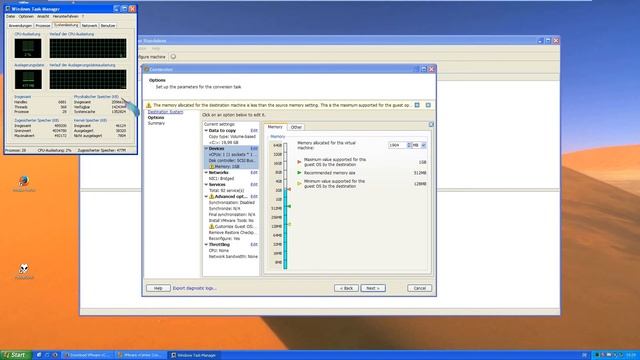Collapse the Devices section
The image size is (640, 360).
pos(206,149)
